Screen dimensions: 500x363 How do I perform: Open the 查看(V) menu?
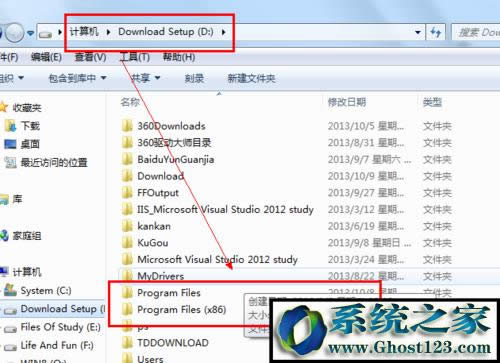pyautogui.click(x=90, y=57)
